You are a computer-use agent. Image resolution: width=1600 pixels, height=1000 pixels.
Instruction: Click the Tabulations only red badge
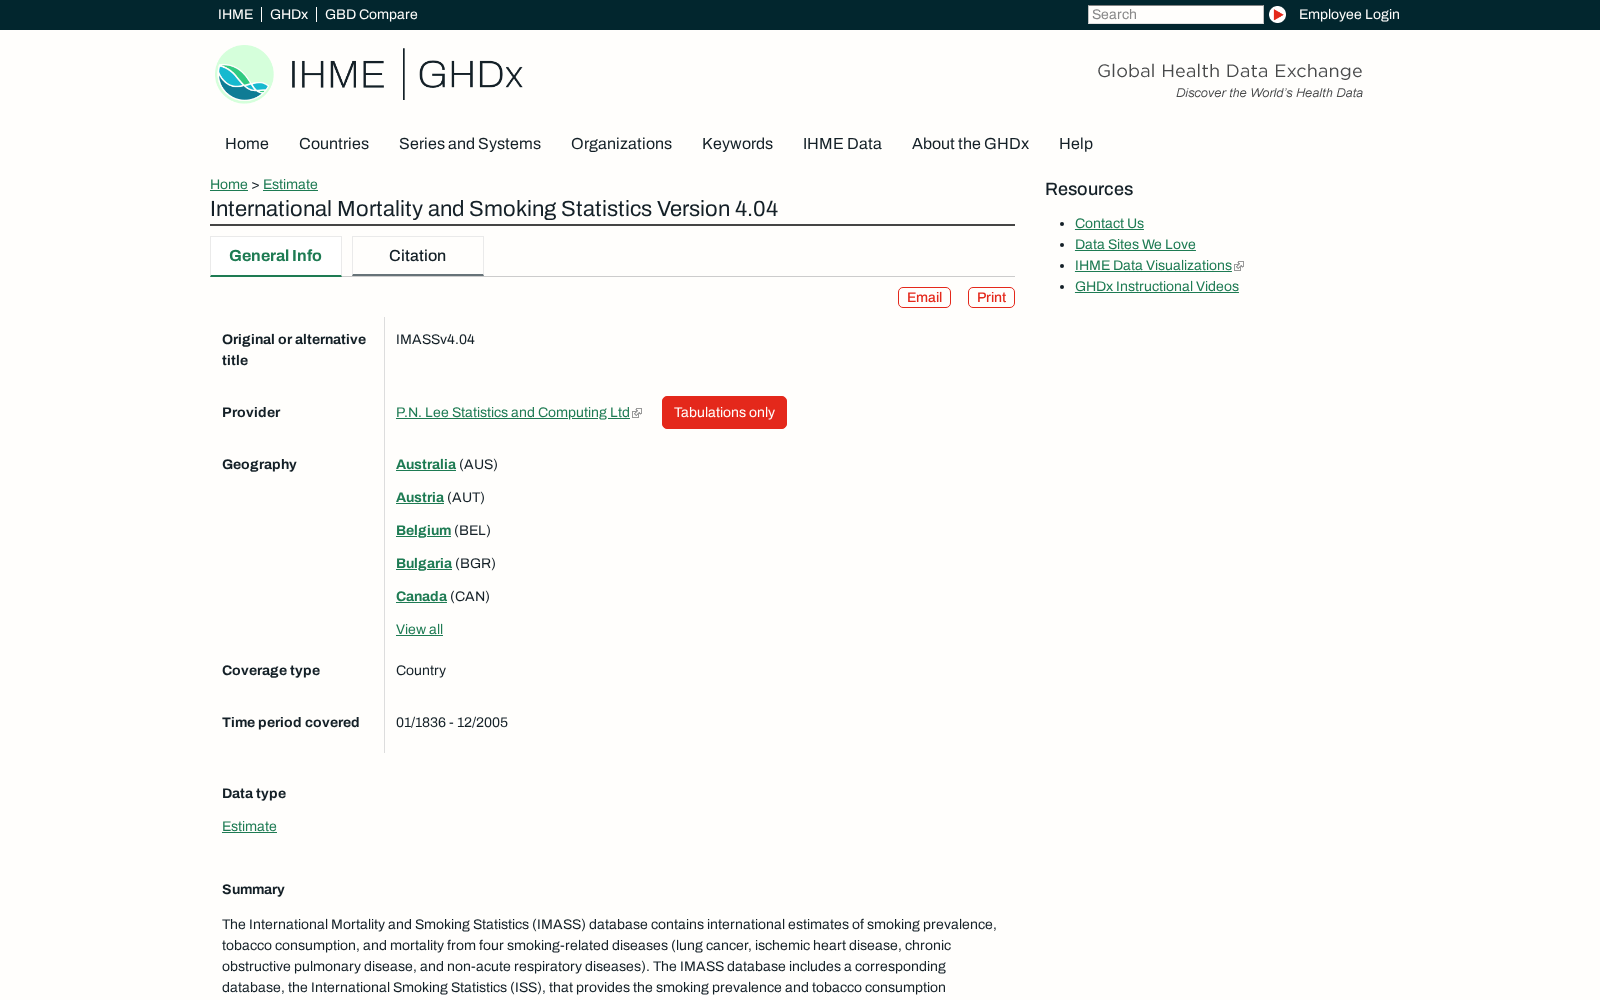pyautogui.click(x=724, y=412)
